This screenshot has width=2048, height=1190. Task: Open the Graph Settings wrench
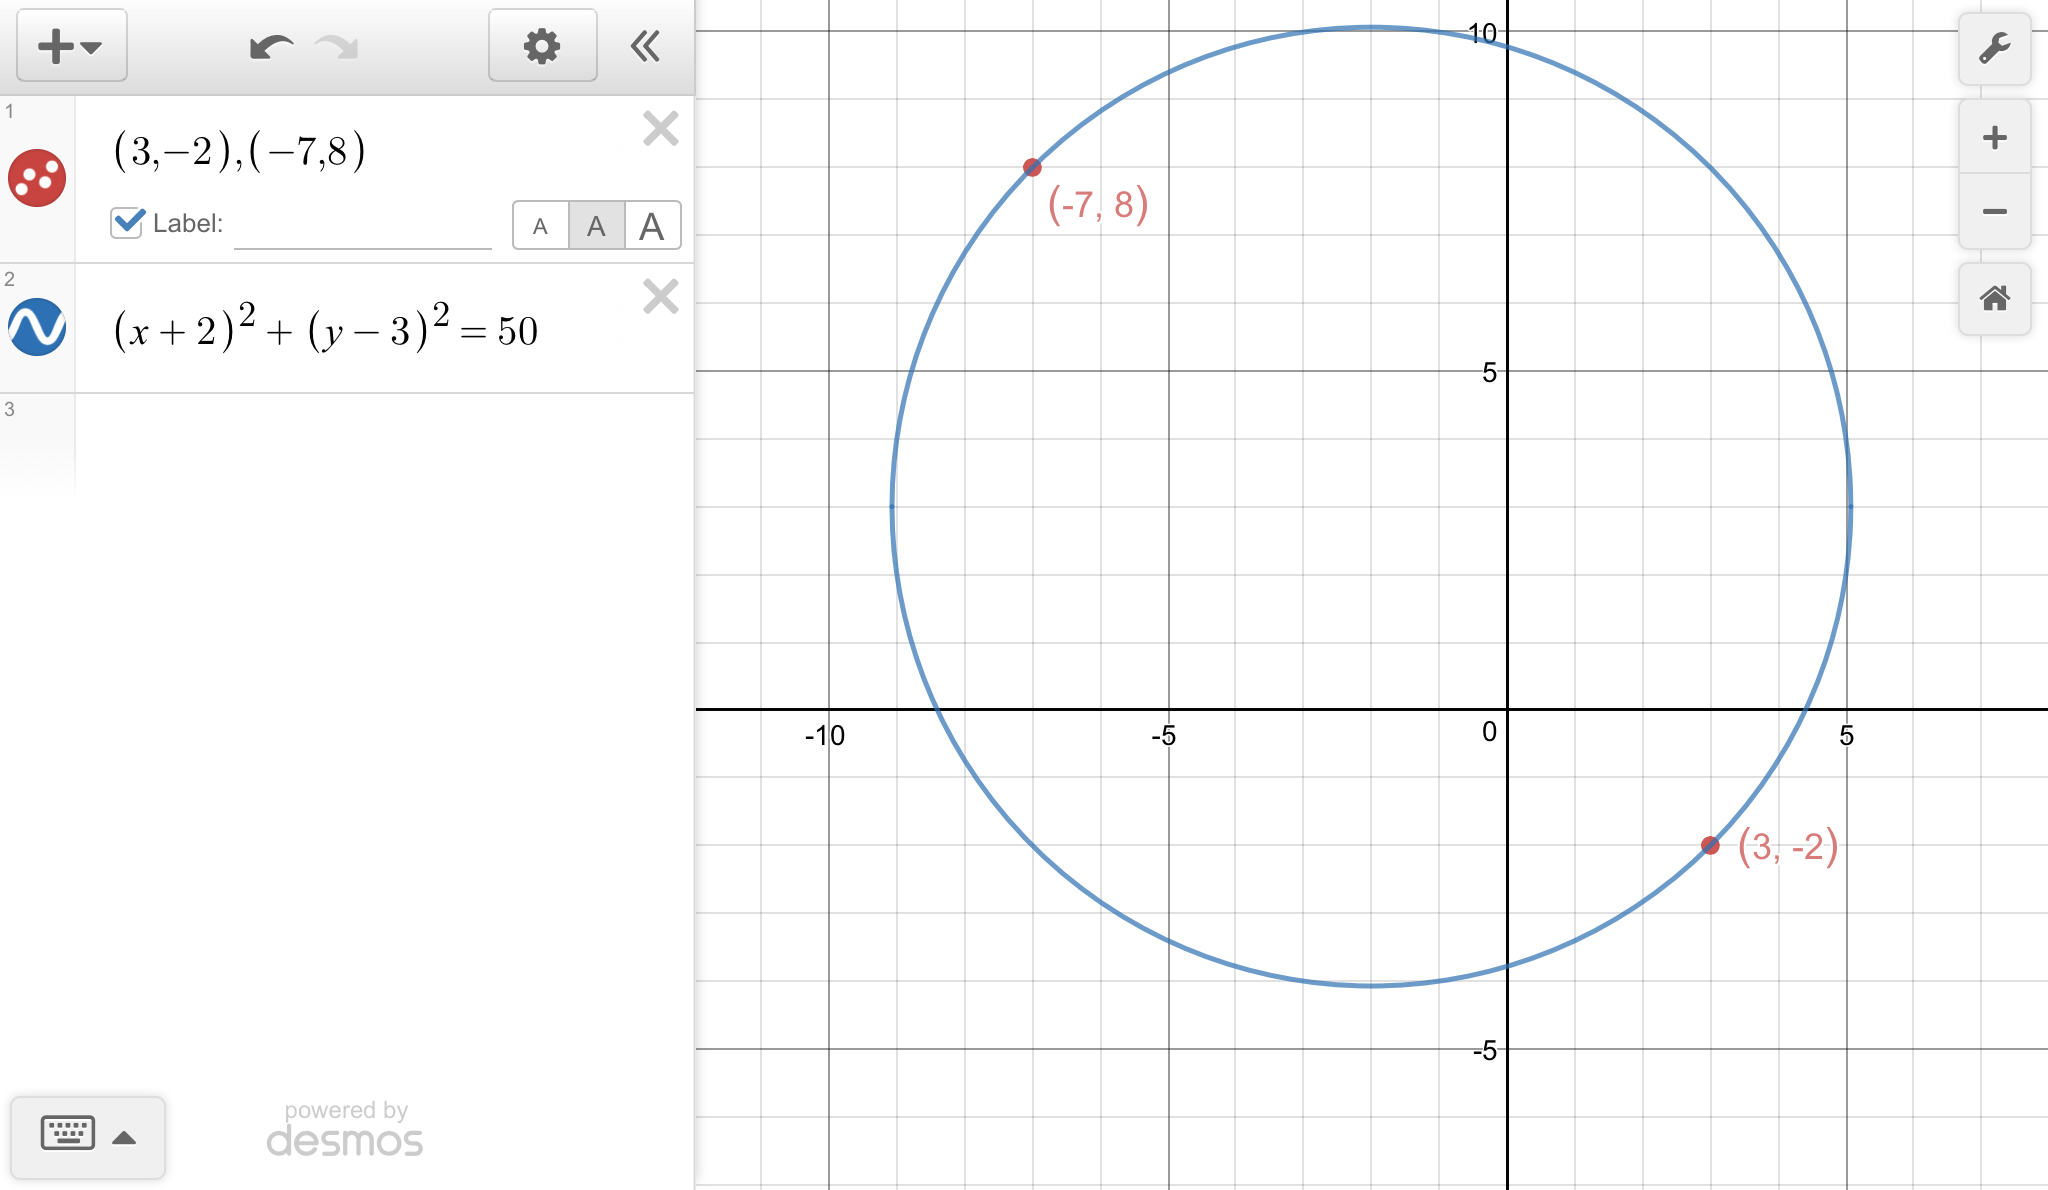point(1994,48)
